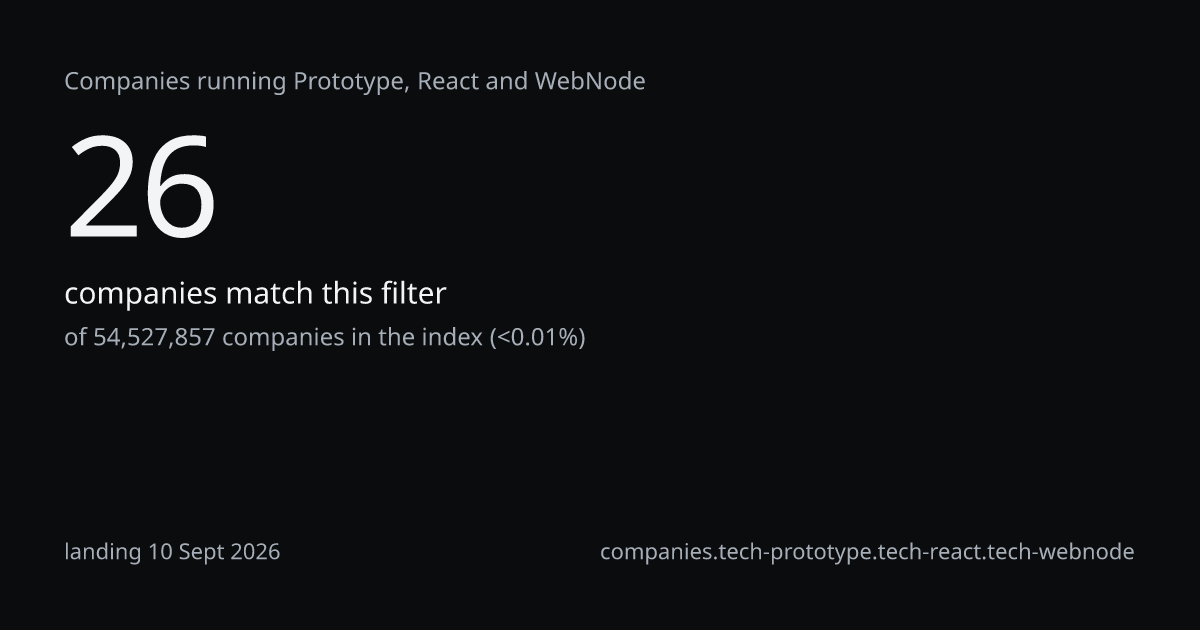This screenshot has height=630, width=1200.
Task: Click the large number 26
Action: coord(141,188)
